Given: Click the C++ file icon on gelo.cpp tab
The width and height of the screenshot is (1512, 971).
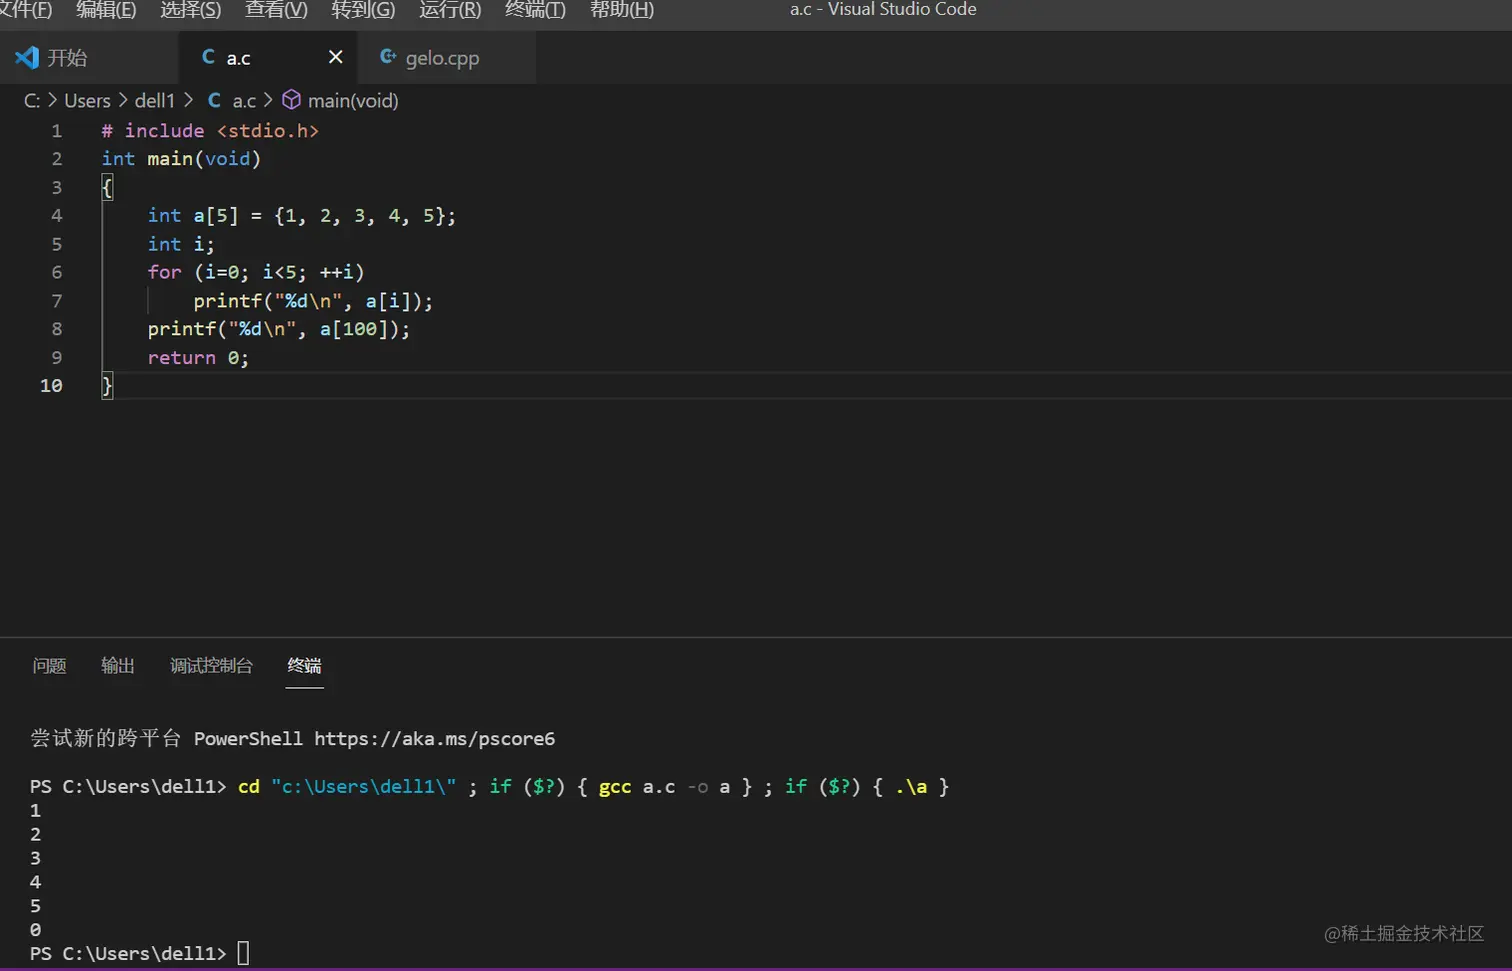Looking at the screenshot, I should coord(388,57).
